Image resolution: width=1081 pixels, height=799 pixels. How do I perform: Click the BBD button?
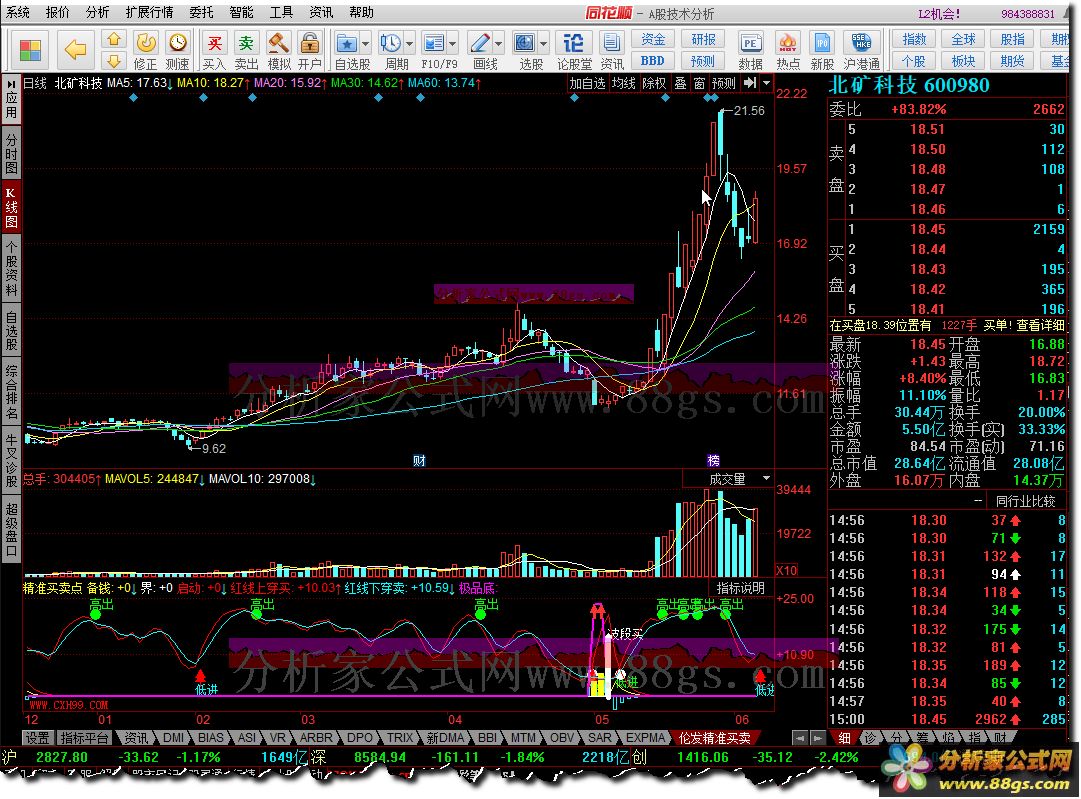click(x=652, y=61)
